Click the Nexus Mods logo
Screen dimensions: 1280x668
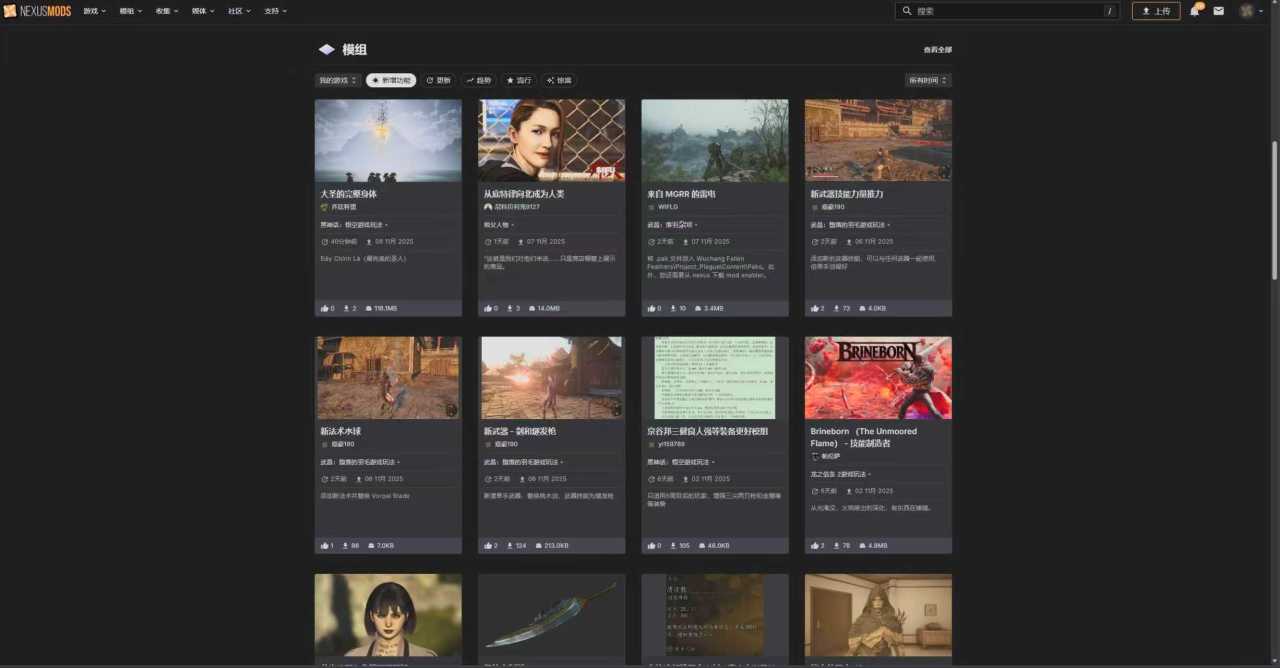tap(37, 11)
